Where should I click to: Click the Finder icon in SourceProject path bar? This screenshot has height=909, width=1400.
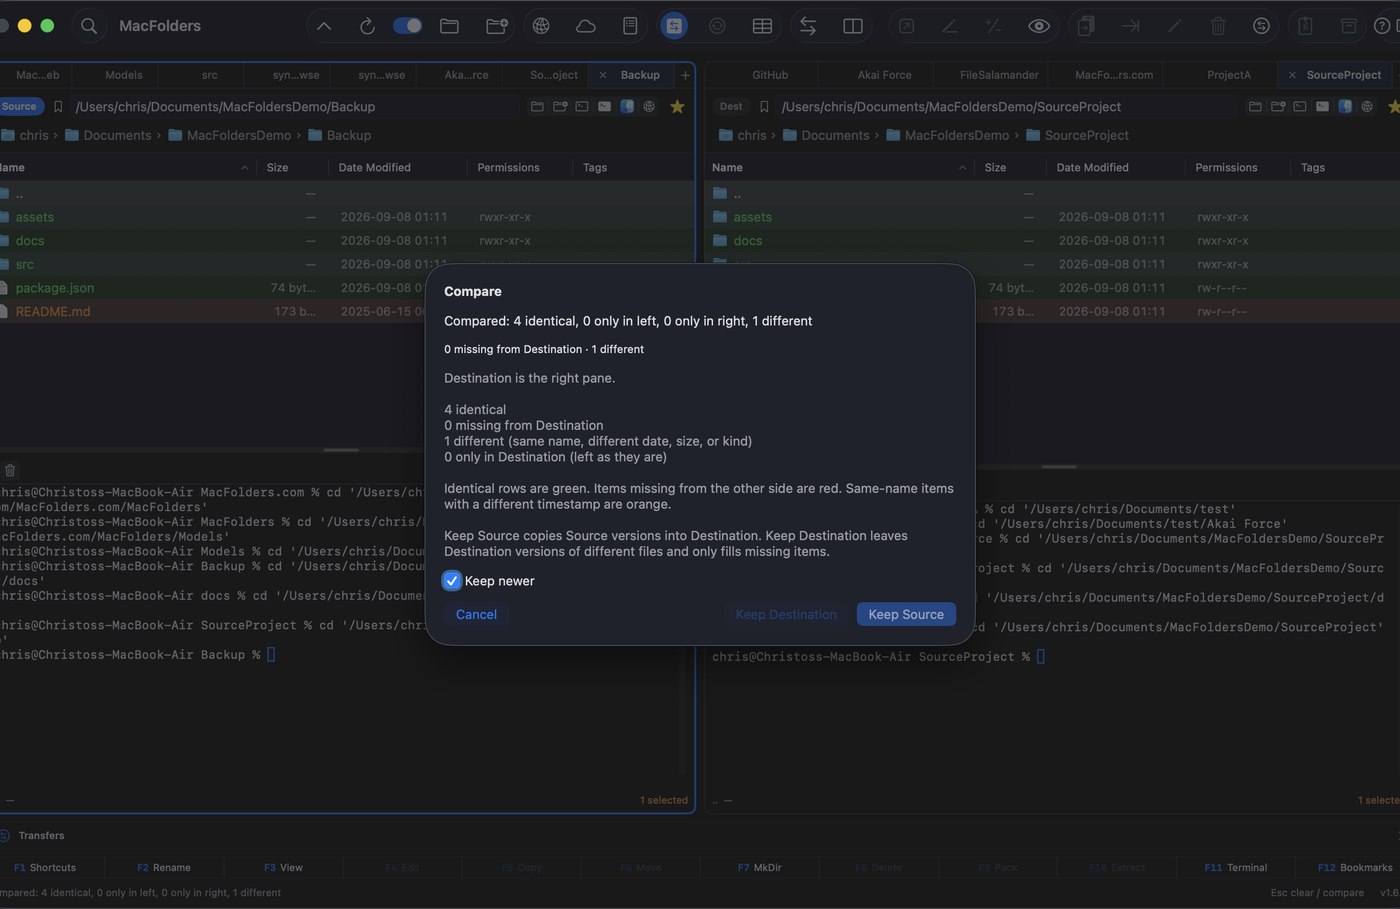point(1345,106)
